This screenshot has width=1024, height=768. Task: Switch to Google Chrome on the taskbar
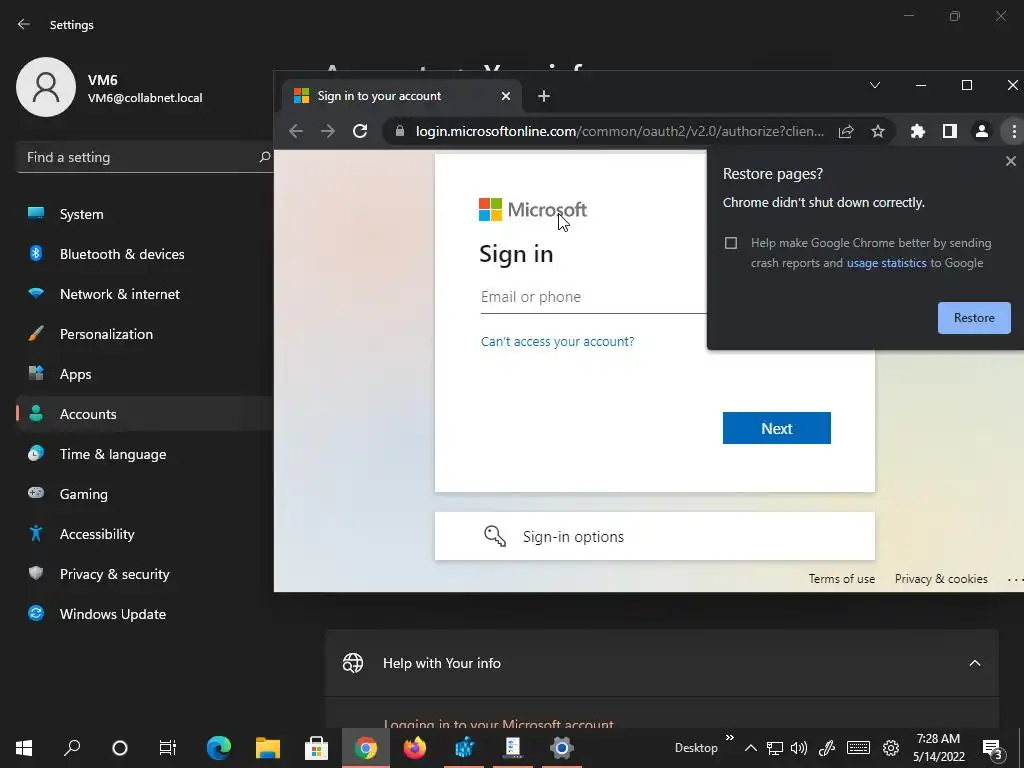click(x=366, y=748)
